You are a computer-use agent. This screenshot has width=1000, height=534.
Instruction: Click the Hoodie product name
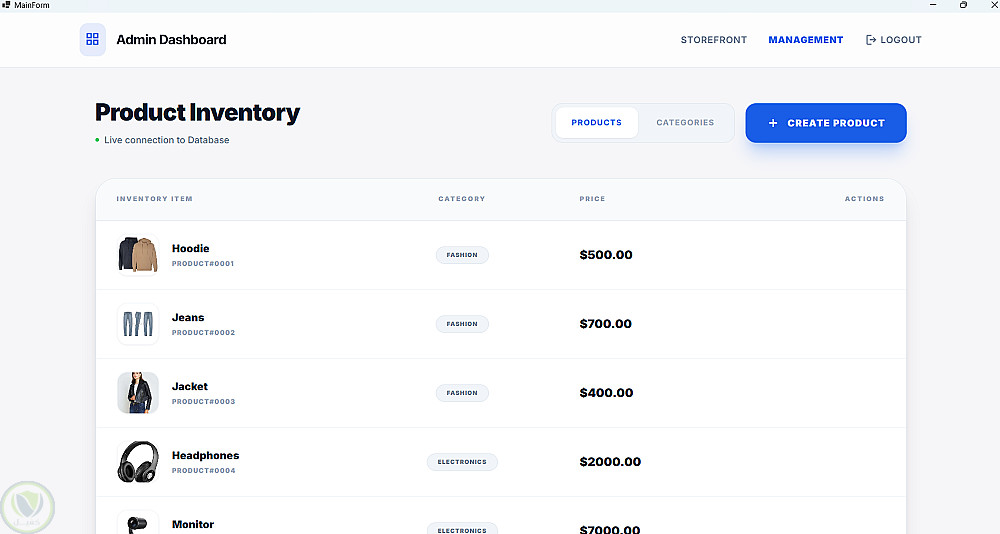coord(190,248)
